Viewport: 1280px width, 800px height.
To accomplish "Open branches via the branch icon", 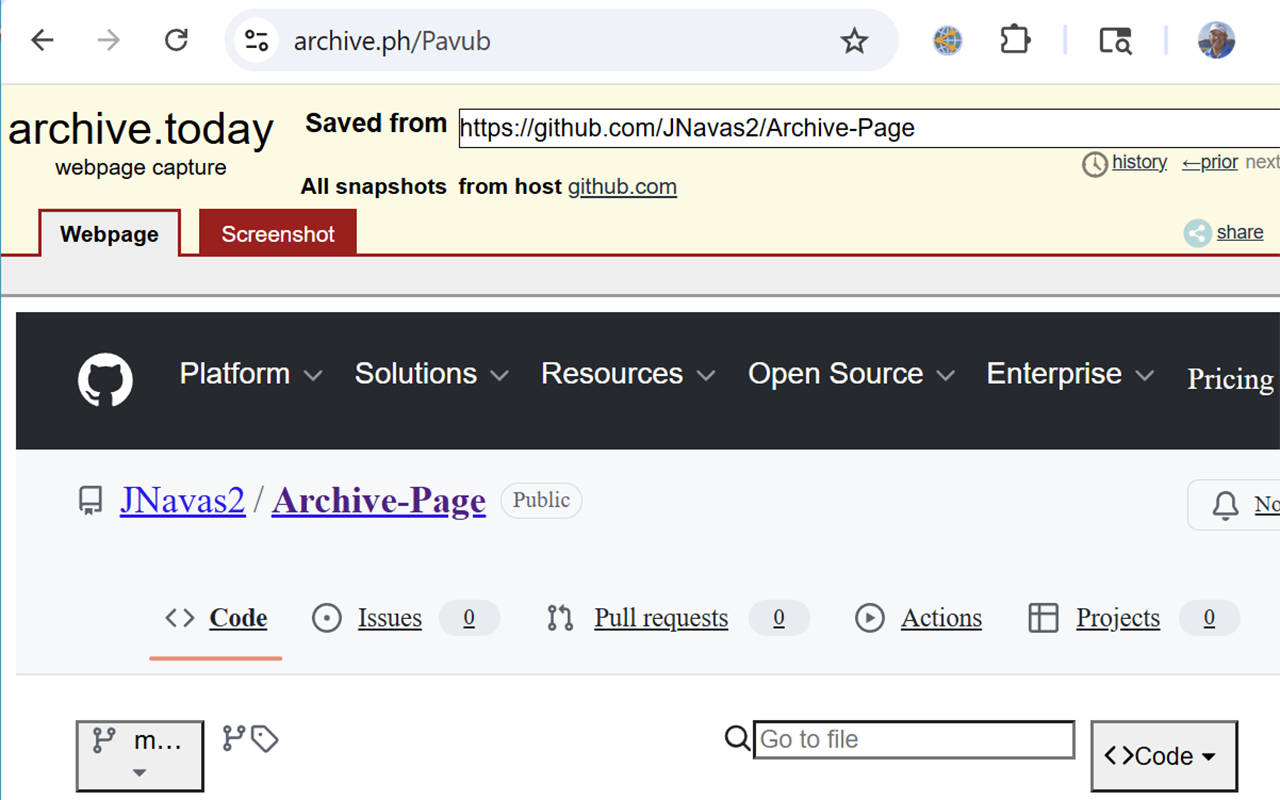I will pos(233,738).
